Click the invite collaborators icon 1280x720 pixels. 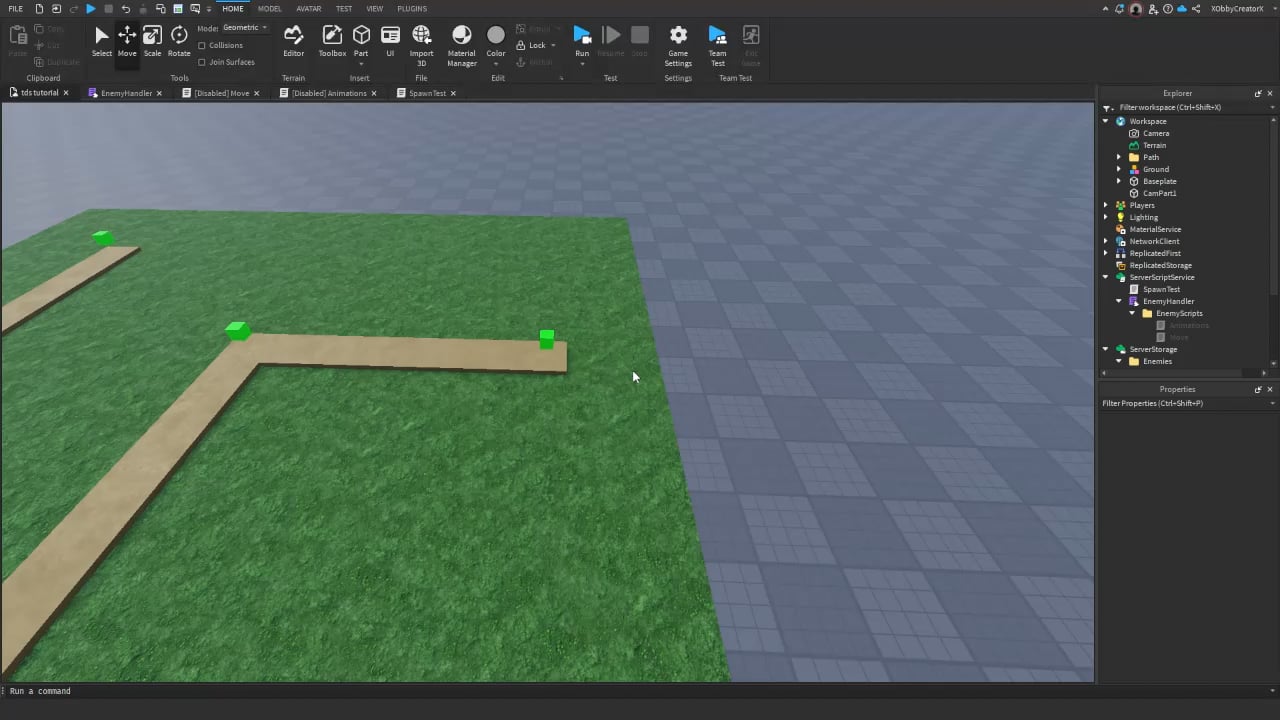pos(1152,9)
